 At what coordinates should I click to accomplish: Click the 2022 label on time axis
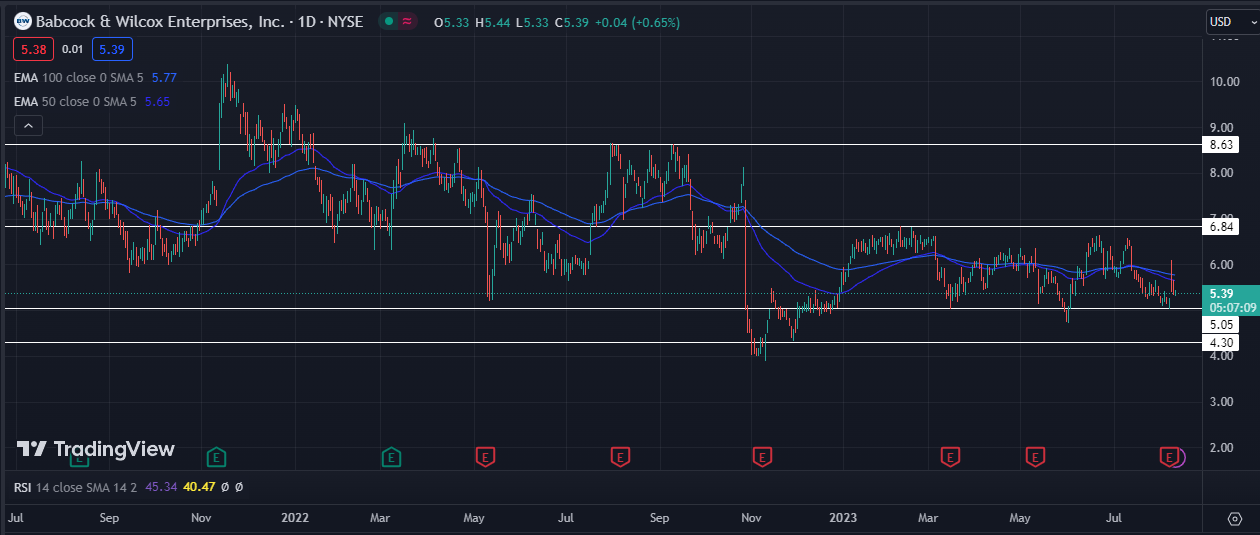pos(294,518)
